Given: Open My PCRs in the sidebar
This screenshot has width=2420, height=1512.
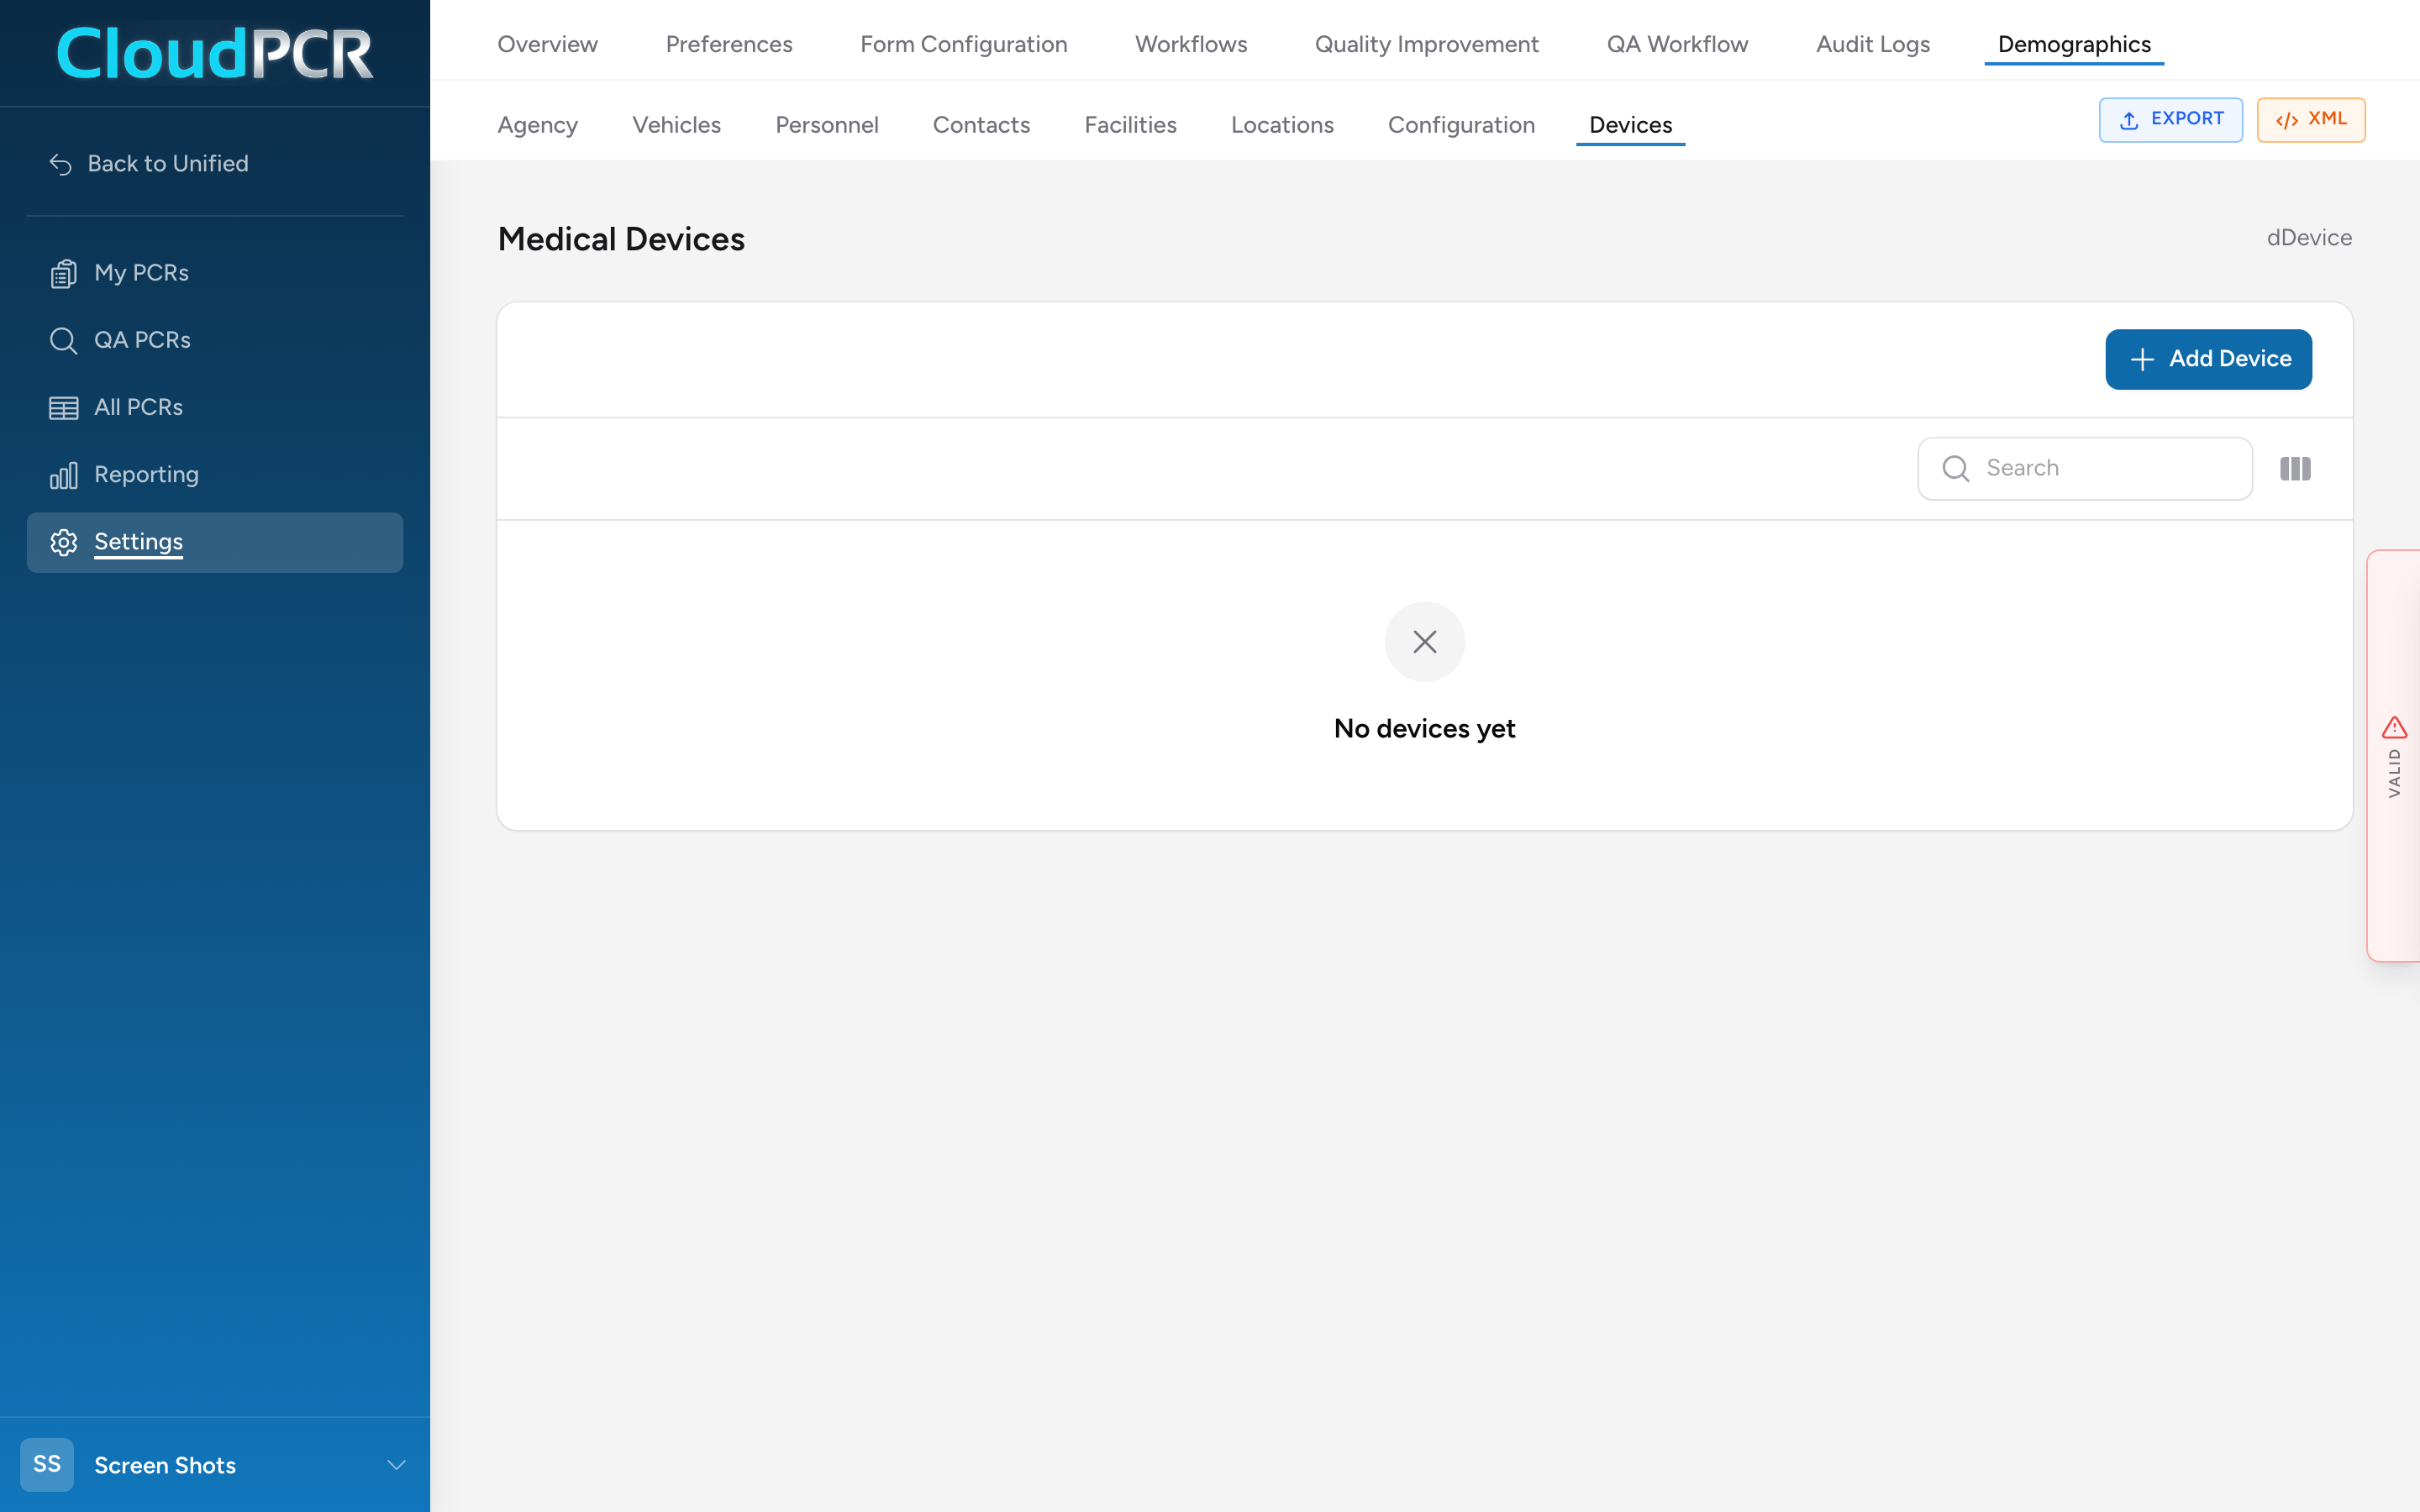Looking at the screenshot, I should point(215,273).
